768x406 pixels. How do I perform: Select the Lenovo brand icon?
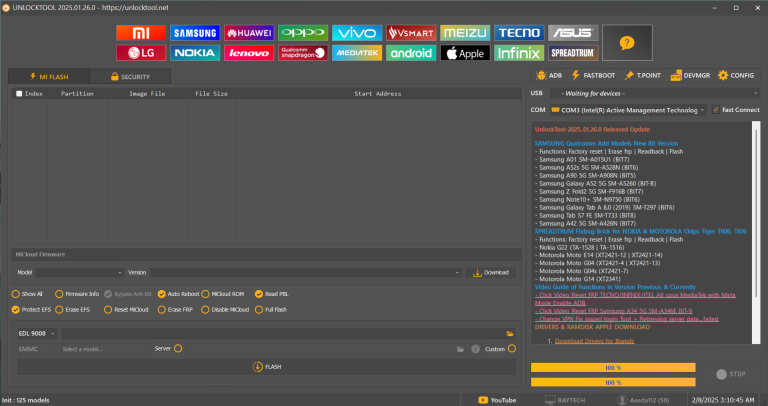pyautogui.click(x=249, y=53)
